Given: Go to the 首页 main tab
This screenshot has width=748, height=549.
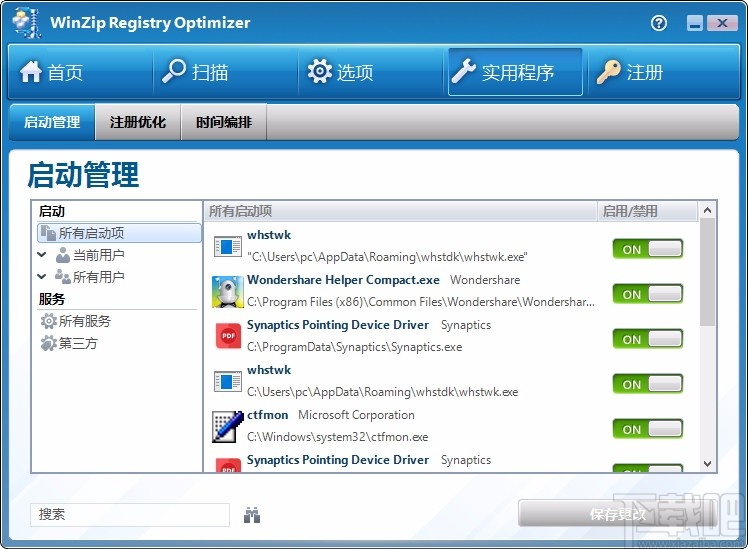Looking at the screenshot, I should click(80, 72).
